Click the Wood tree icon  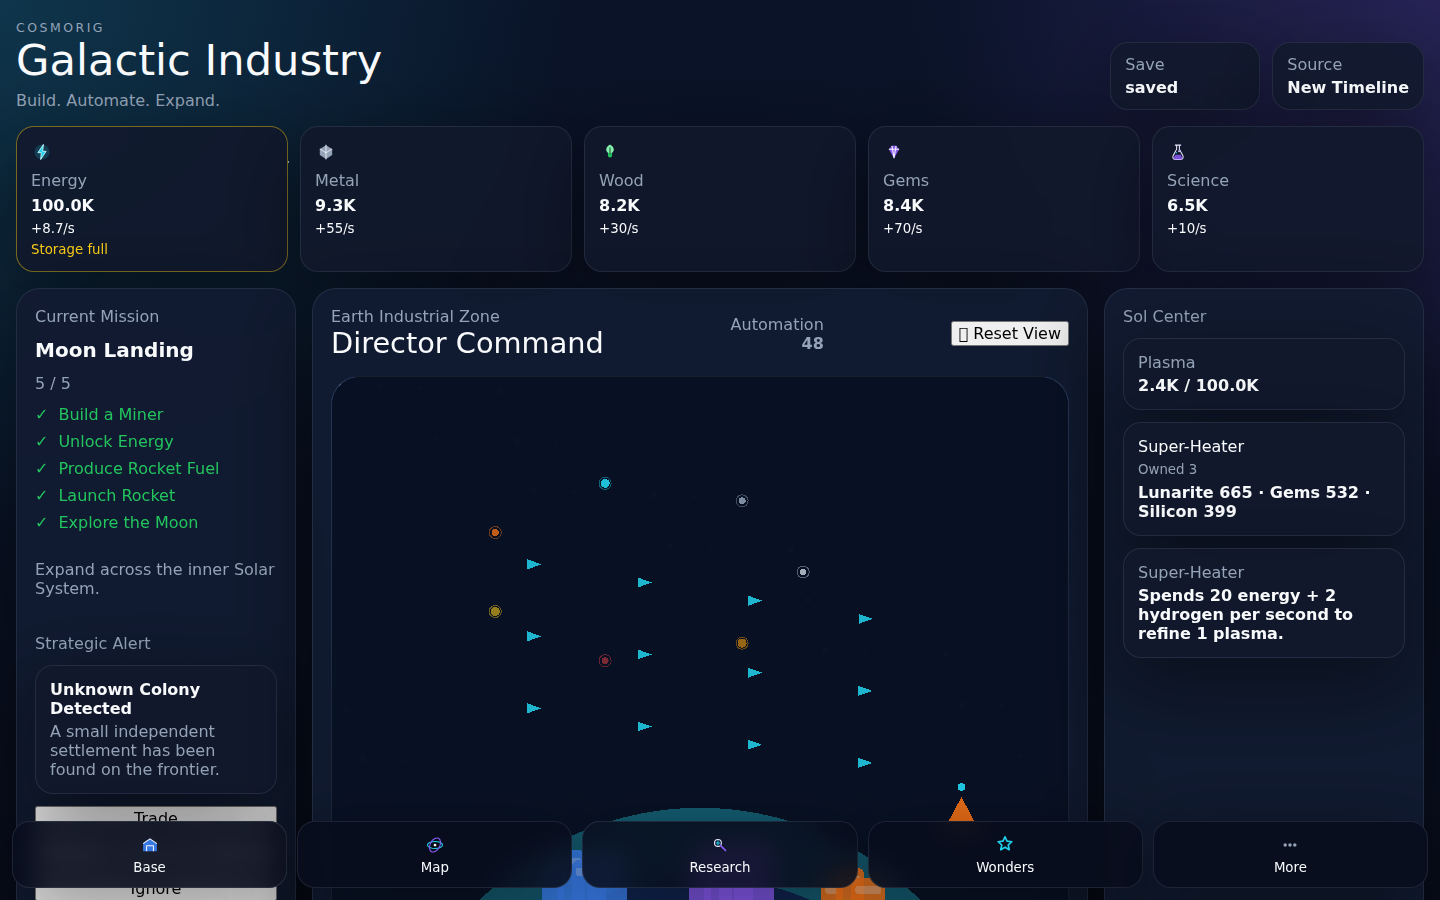610,152
